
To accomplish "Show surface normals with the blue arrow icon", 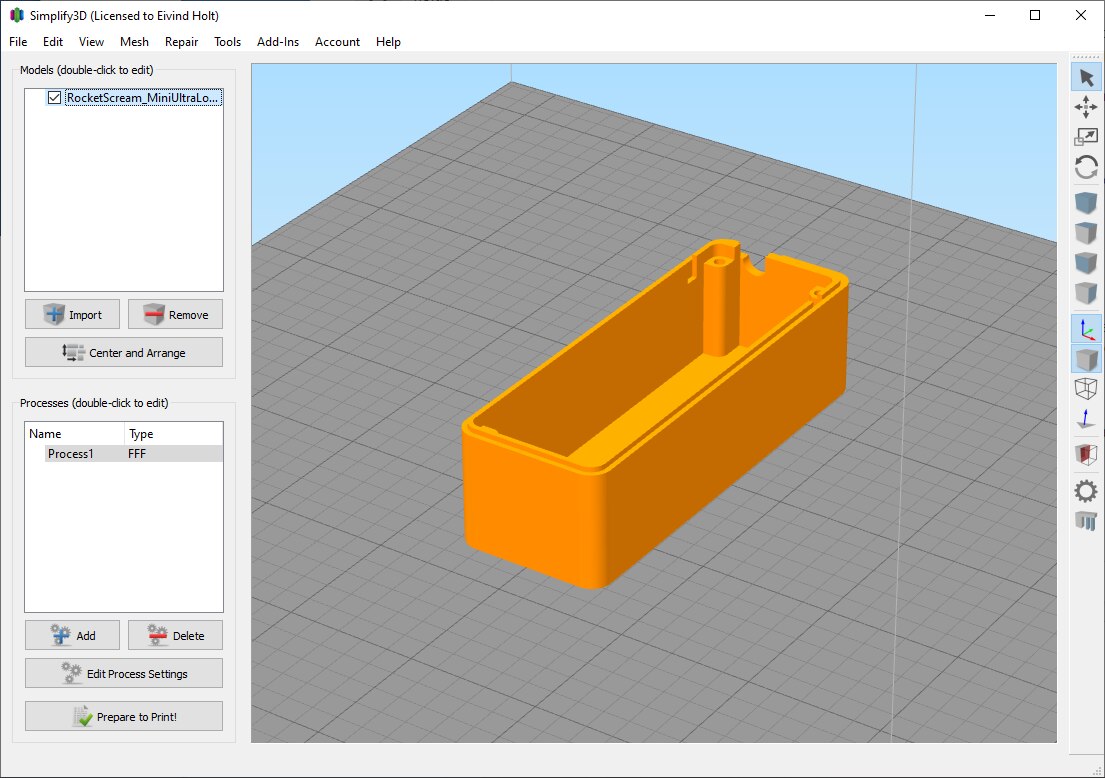I will pos(1086,420).
